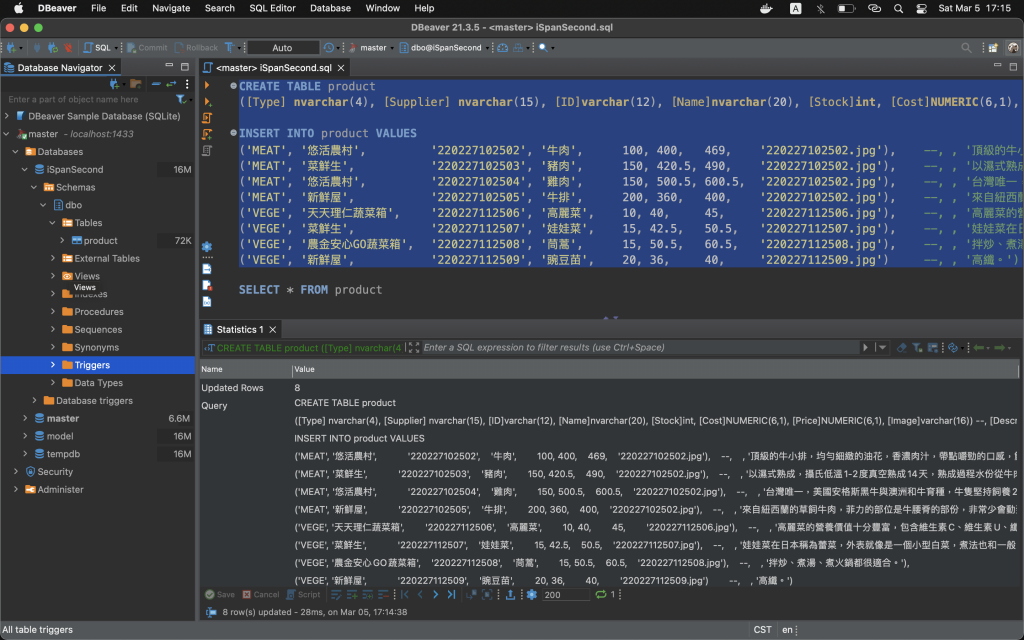Select the Procedures folder in the tree

click(x=99, y=311)
